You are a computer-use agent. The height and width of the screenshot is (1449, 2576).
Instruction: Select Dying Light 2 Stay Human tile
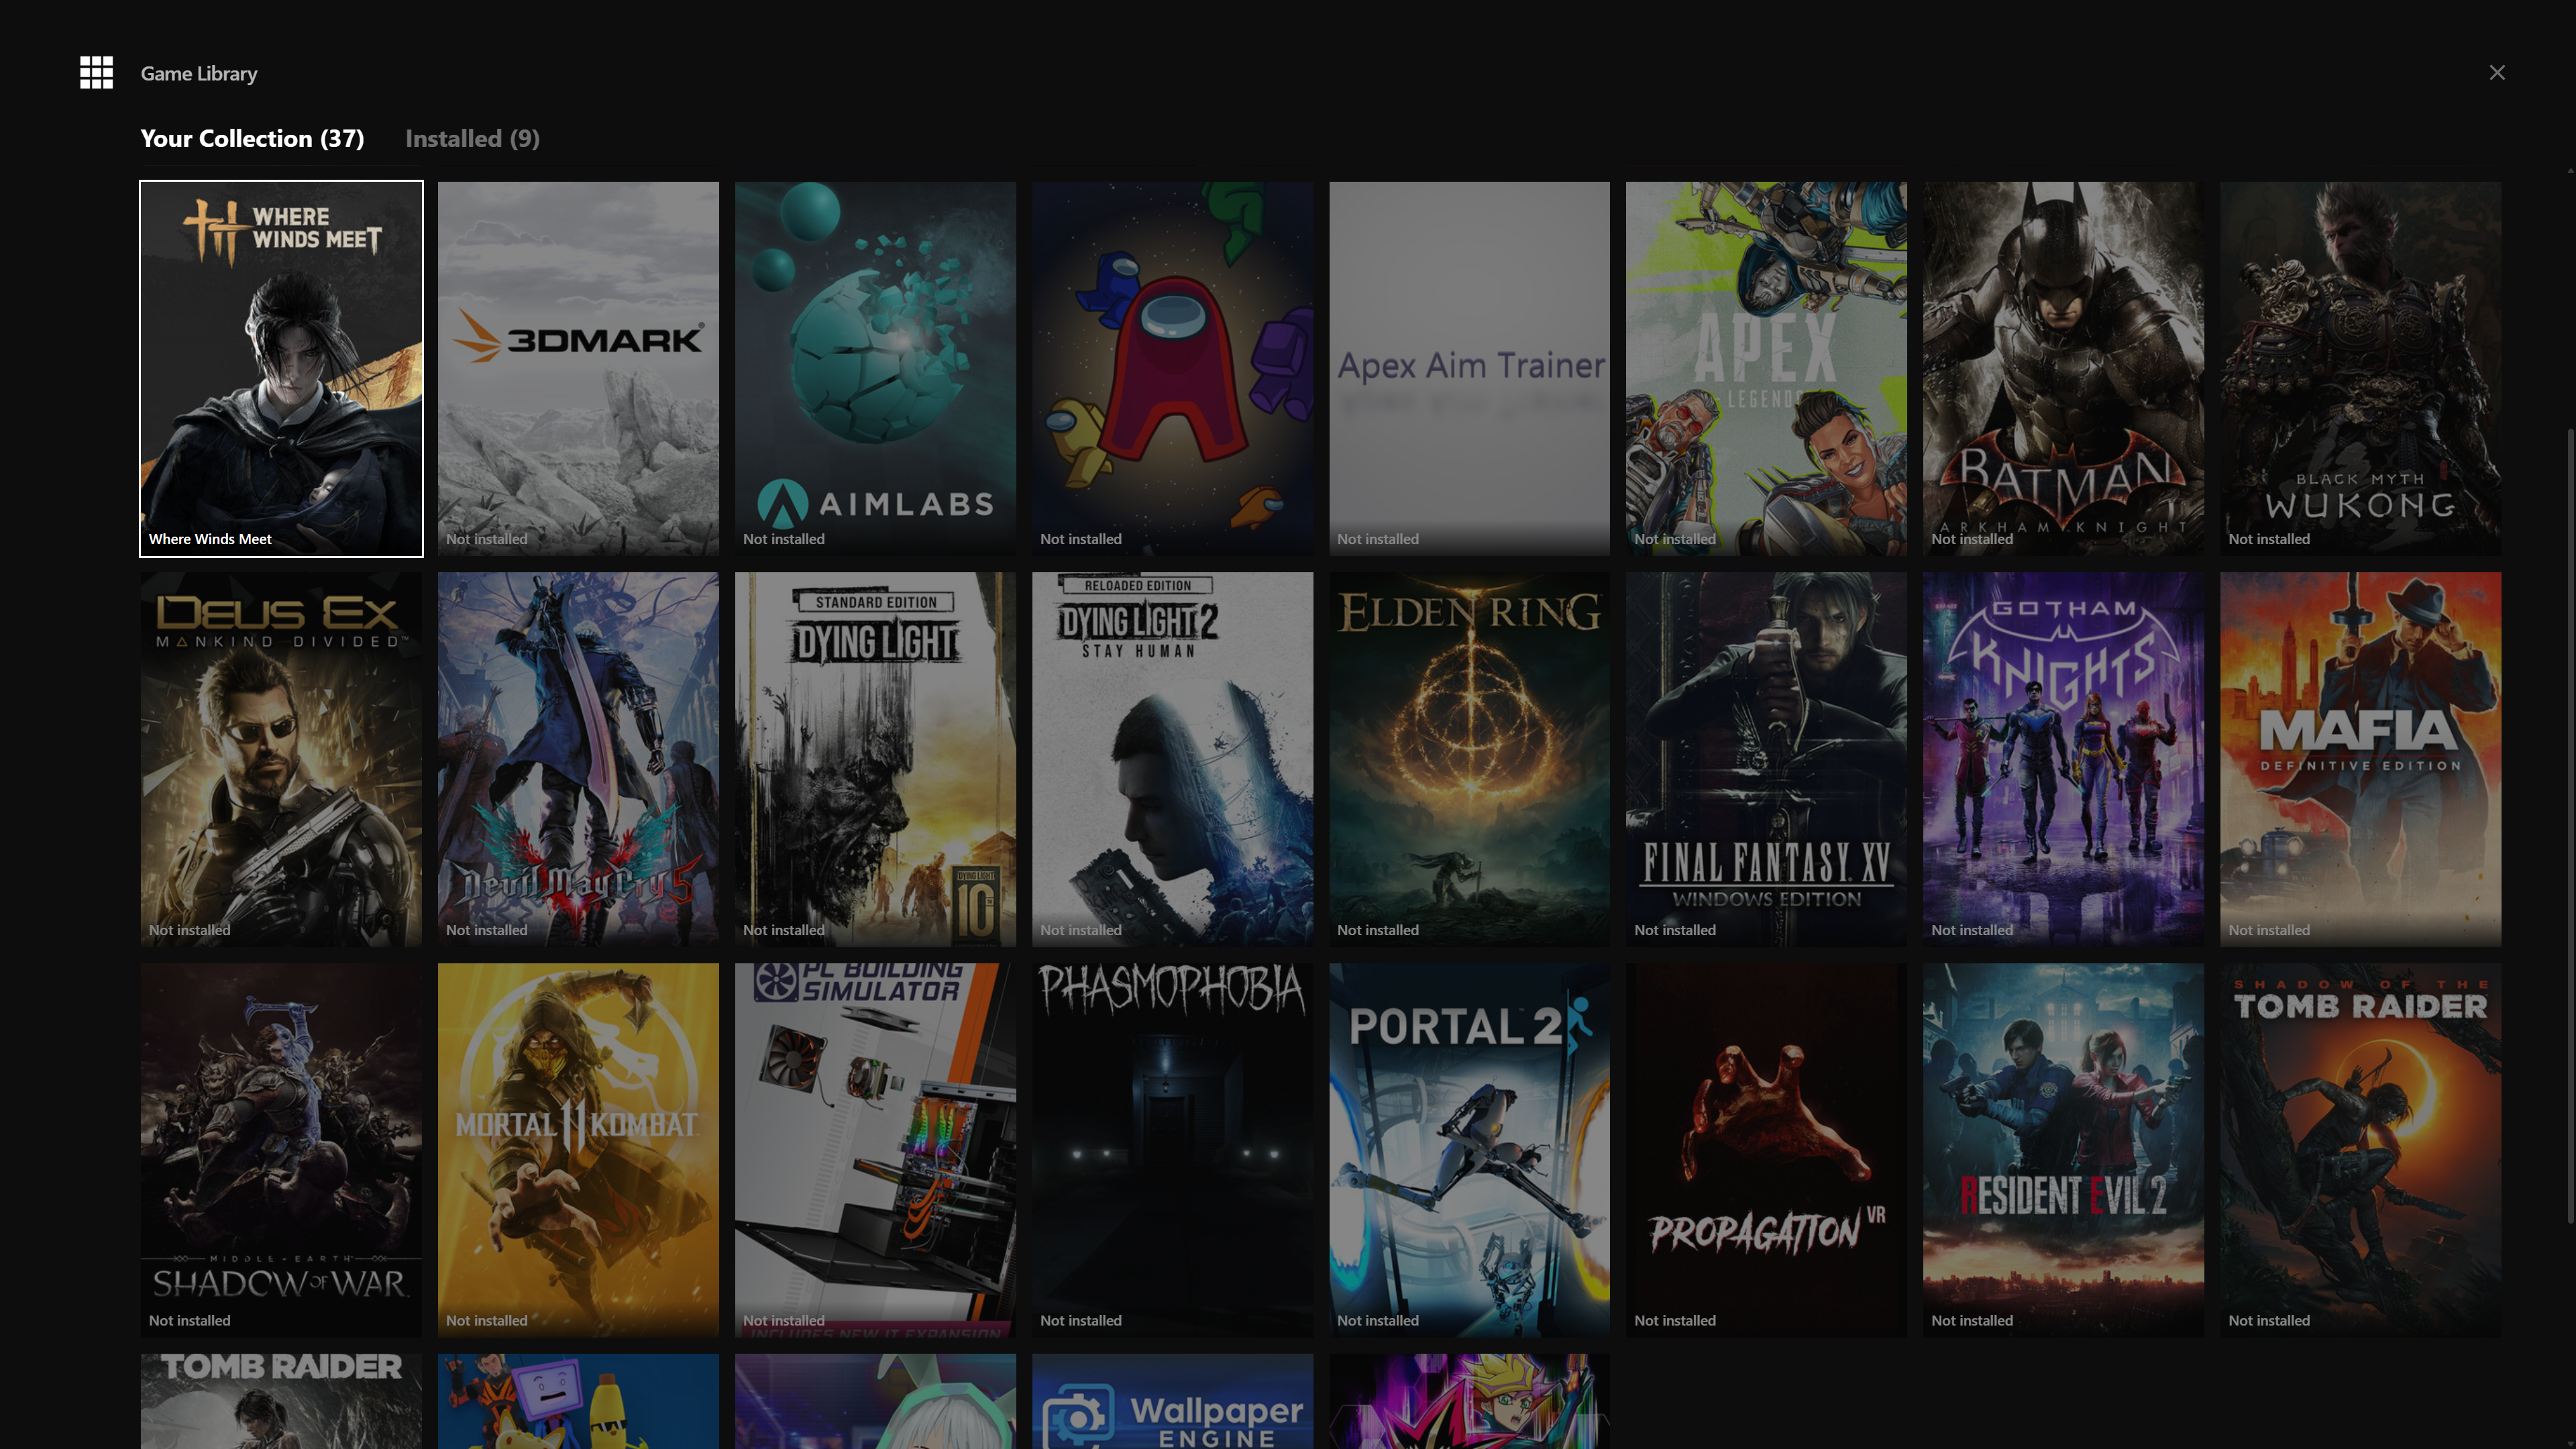[1172, 759]
